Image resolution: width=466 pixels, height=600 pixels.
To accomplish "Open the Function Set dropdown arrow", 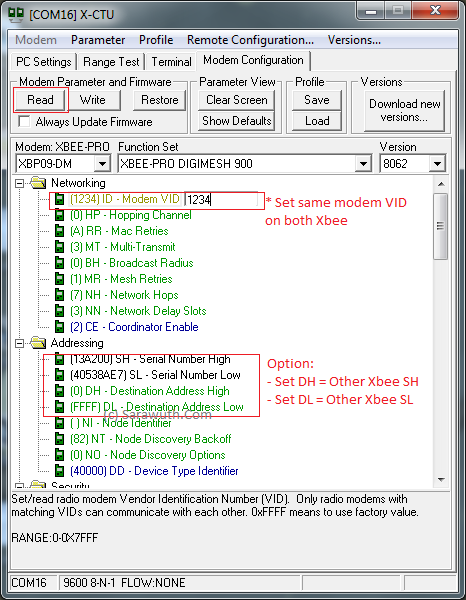I will [x=363, y=164].
